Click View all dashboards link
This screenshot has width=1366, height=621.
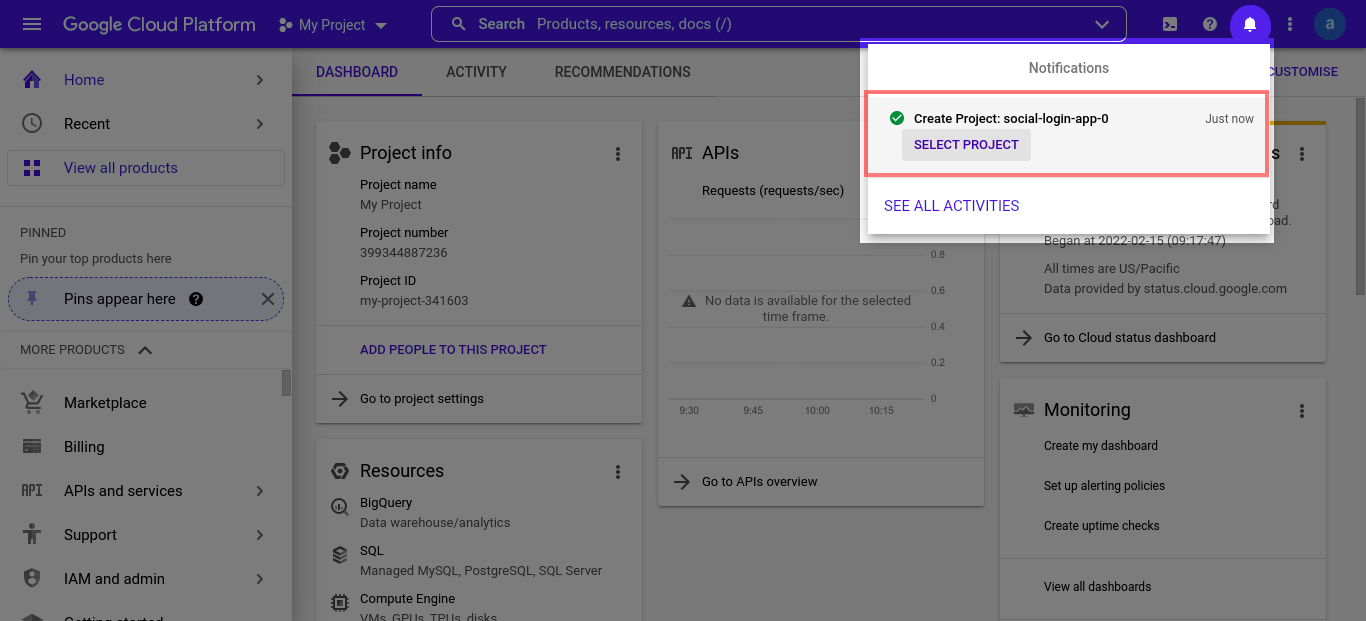point(1097,587)
